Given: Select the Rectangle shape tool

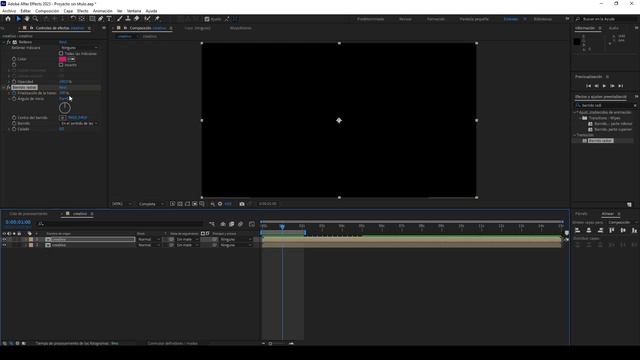Looking at the screenshot, I should 92,19.
